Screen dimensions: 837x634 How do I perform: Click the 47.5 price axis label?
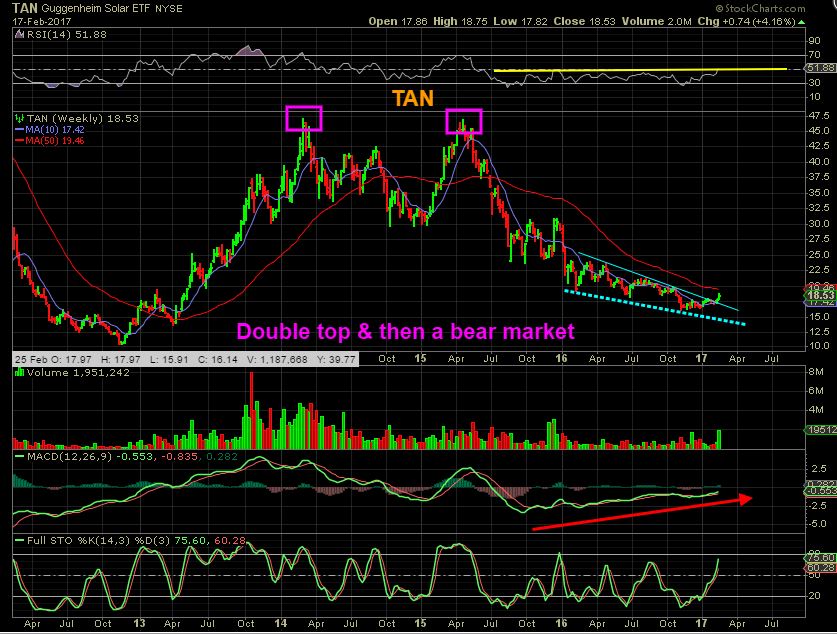click(819, 116)
